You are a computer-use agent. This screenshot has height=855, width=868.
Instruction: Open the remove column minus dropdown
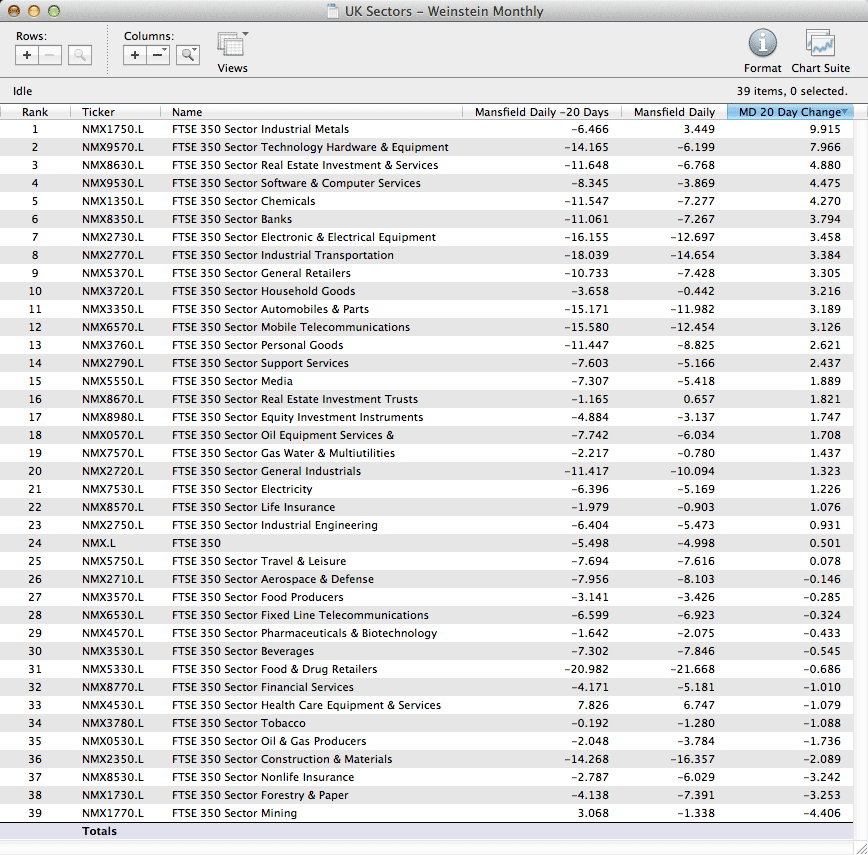159,56
